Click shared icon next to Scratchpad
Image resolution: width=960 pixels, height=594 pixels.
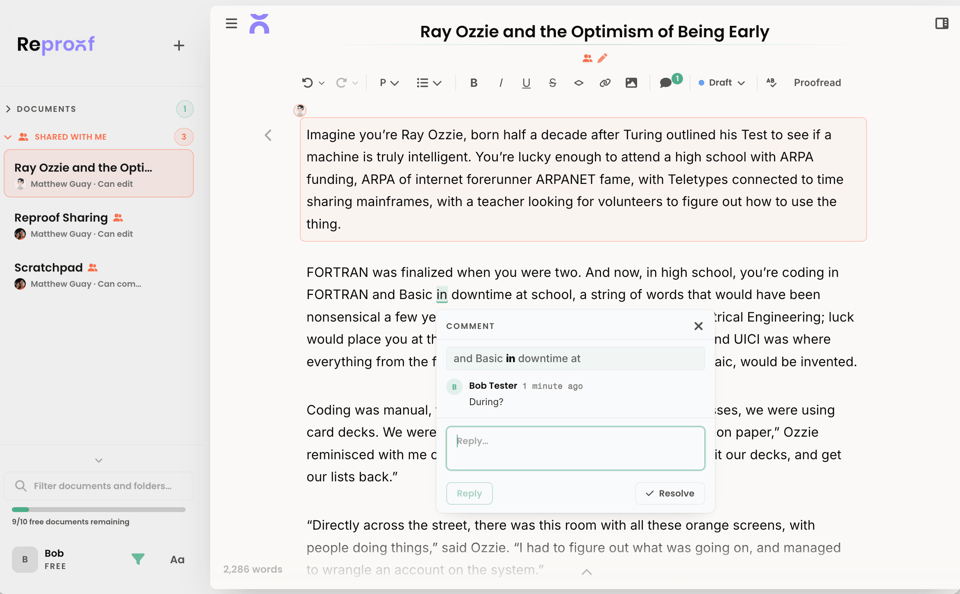pyautogui.click(x=92, y=268)
